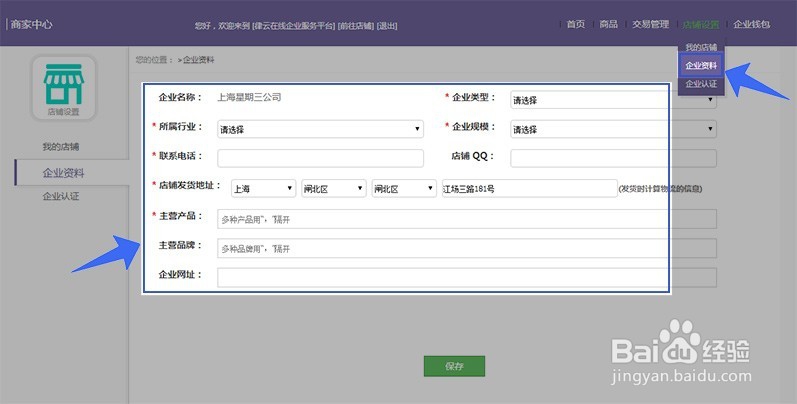
Task: Click the 企业资料 breadcrumb text
Action: point(199,60)
